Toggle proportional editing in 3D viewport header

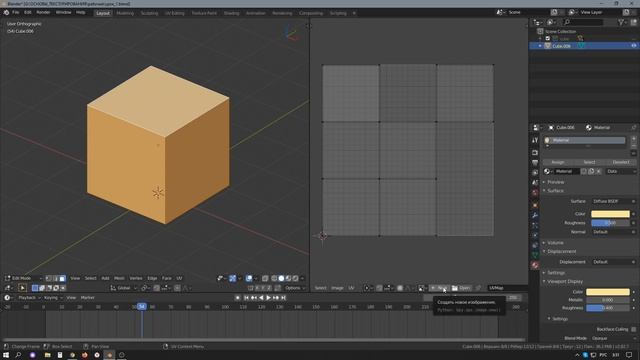pyautogui.click(x=178, y=288)
